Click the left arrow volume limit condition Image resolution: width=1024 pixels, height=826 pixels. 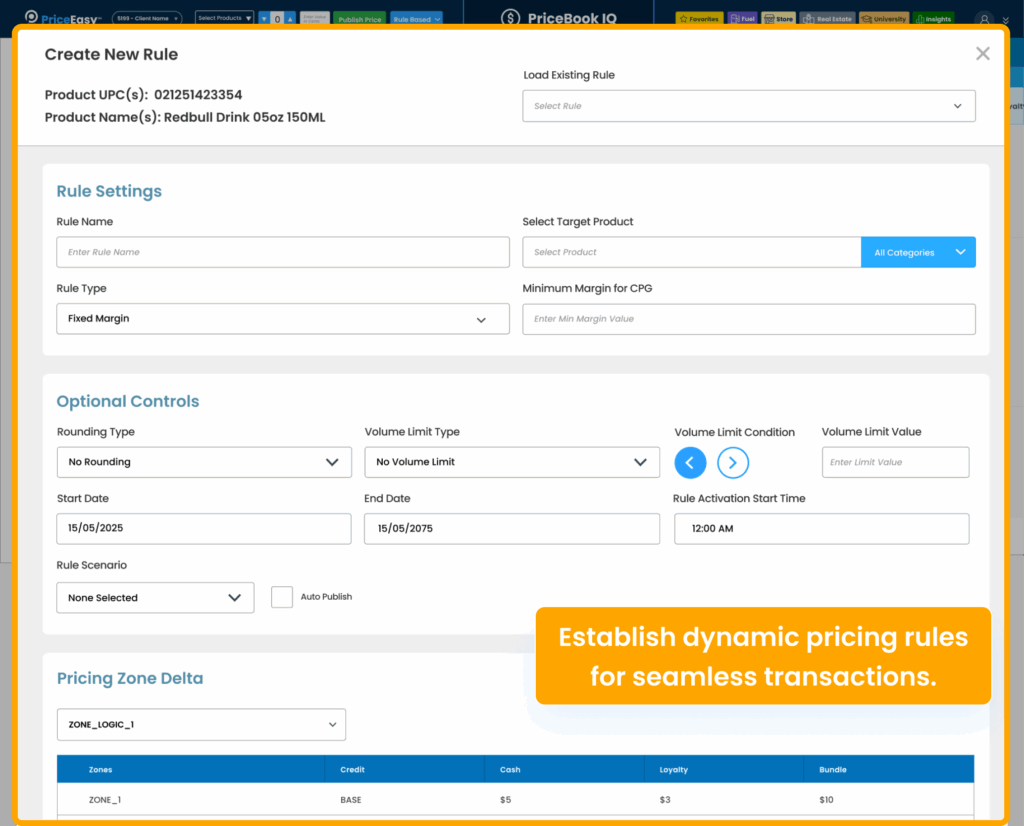pyautogui.click(x=690, y=462)
